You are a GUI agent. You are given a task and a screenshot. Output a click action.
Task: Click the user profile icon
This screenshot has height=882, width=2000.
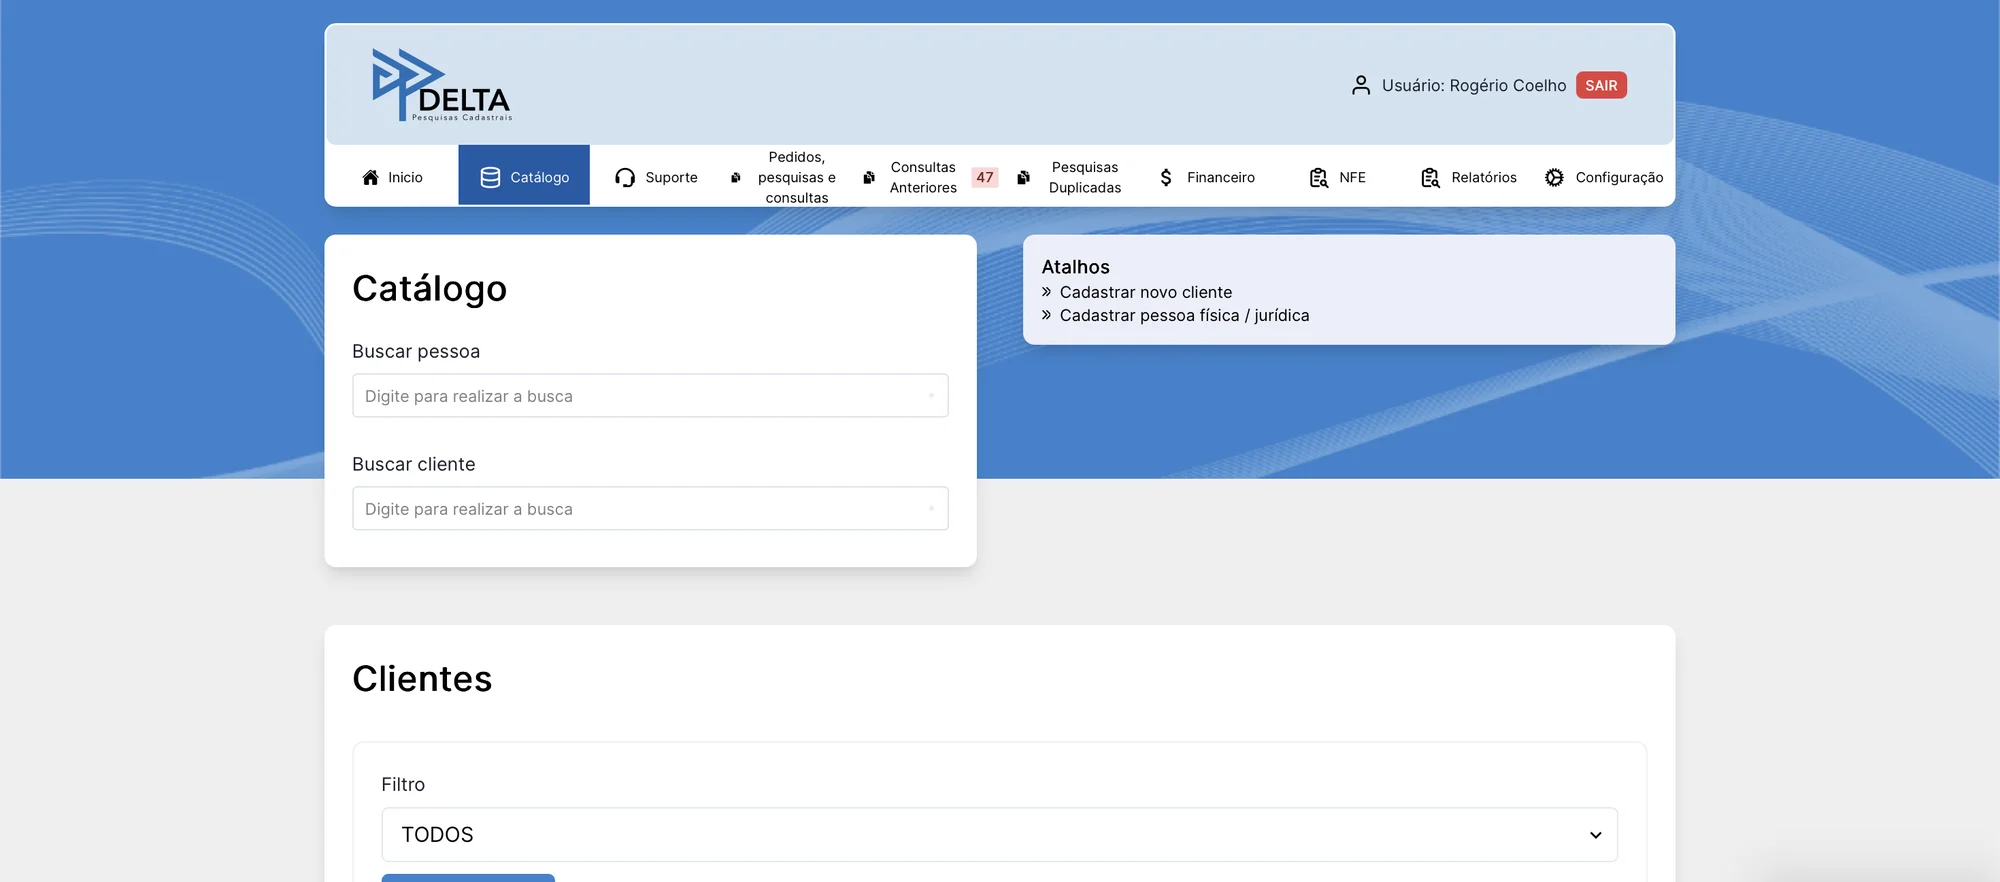(x=1360, y=85)
